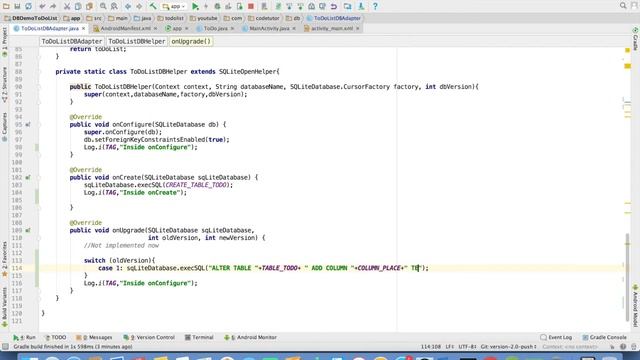Open the Event Log
Image resolution: width=640 pixels, height=360 pixels.
(x=556, y=338)
